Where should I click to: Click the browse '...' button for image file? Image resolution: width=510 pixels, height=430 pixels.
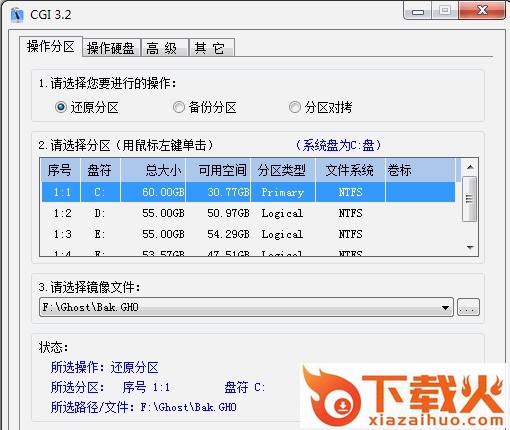tap(468, 307)
